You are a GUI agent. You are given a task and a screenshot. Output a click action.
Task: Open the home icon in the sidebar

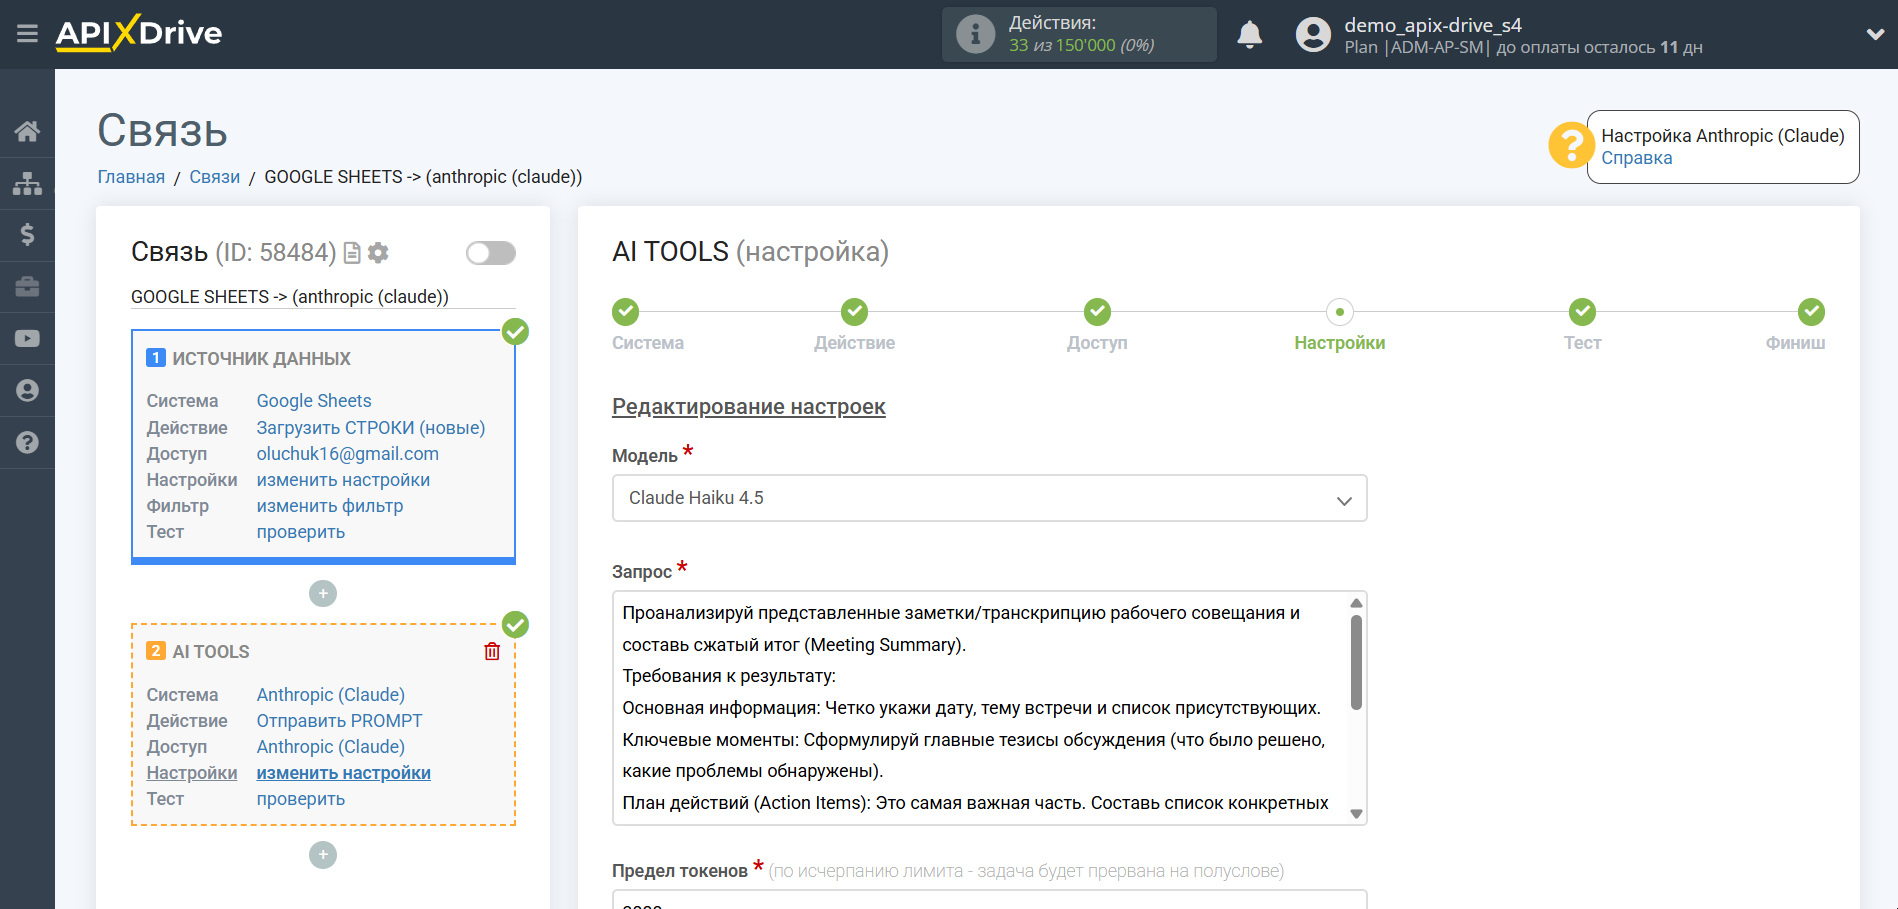point(27,131)
